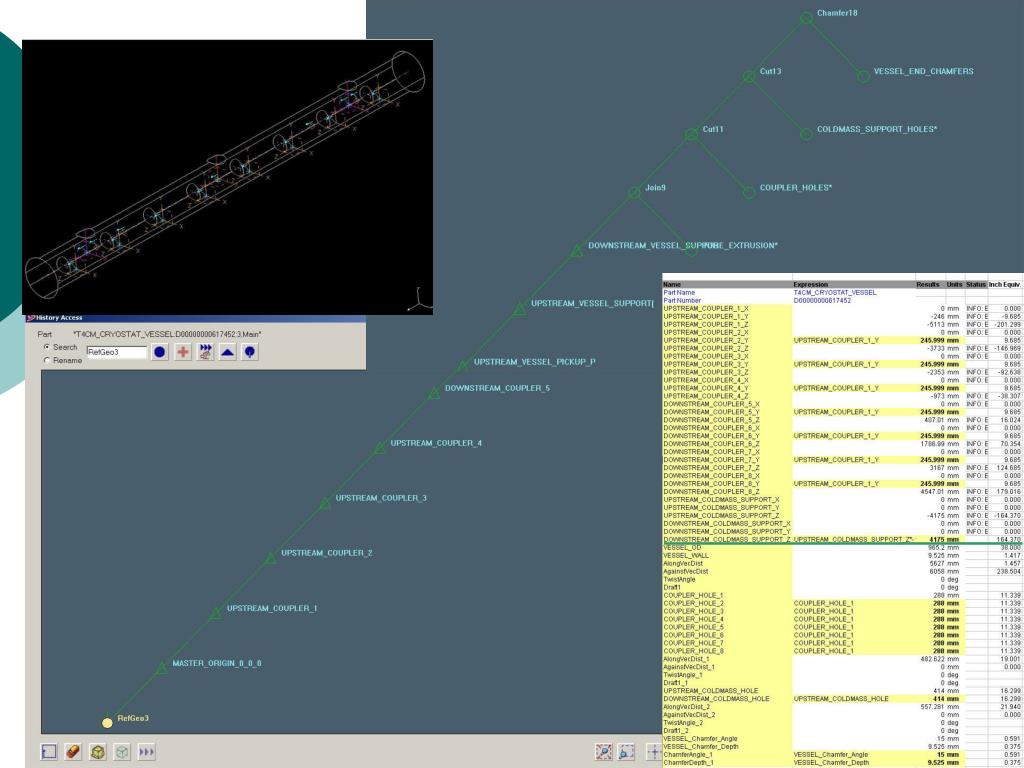Click the square frame icon in the bottom toolbar

49,752
